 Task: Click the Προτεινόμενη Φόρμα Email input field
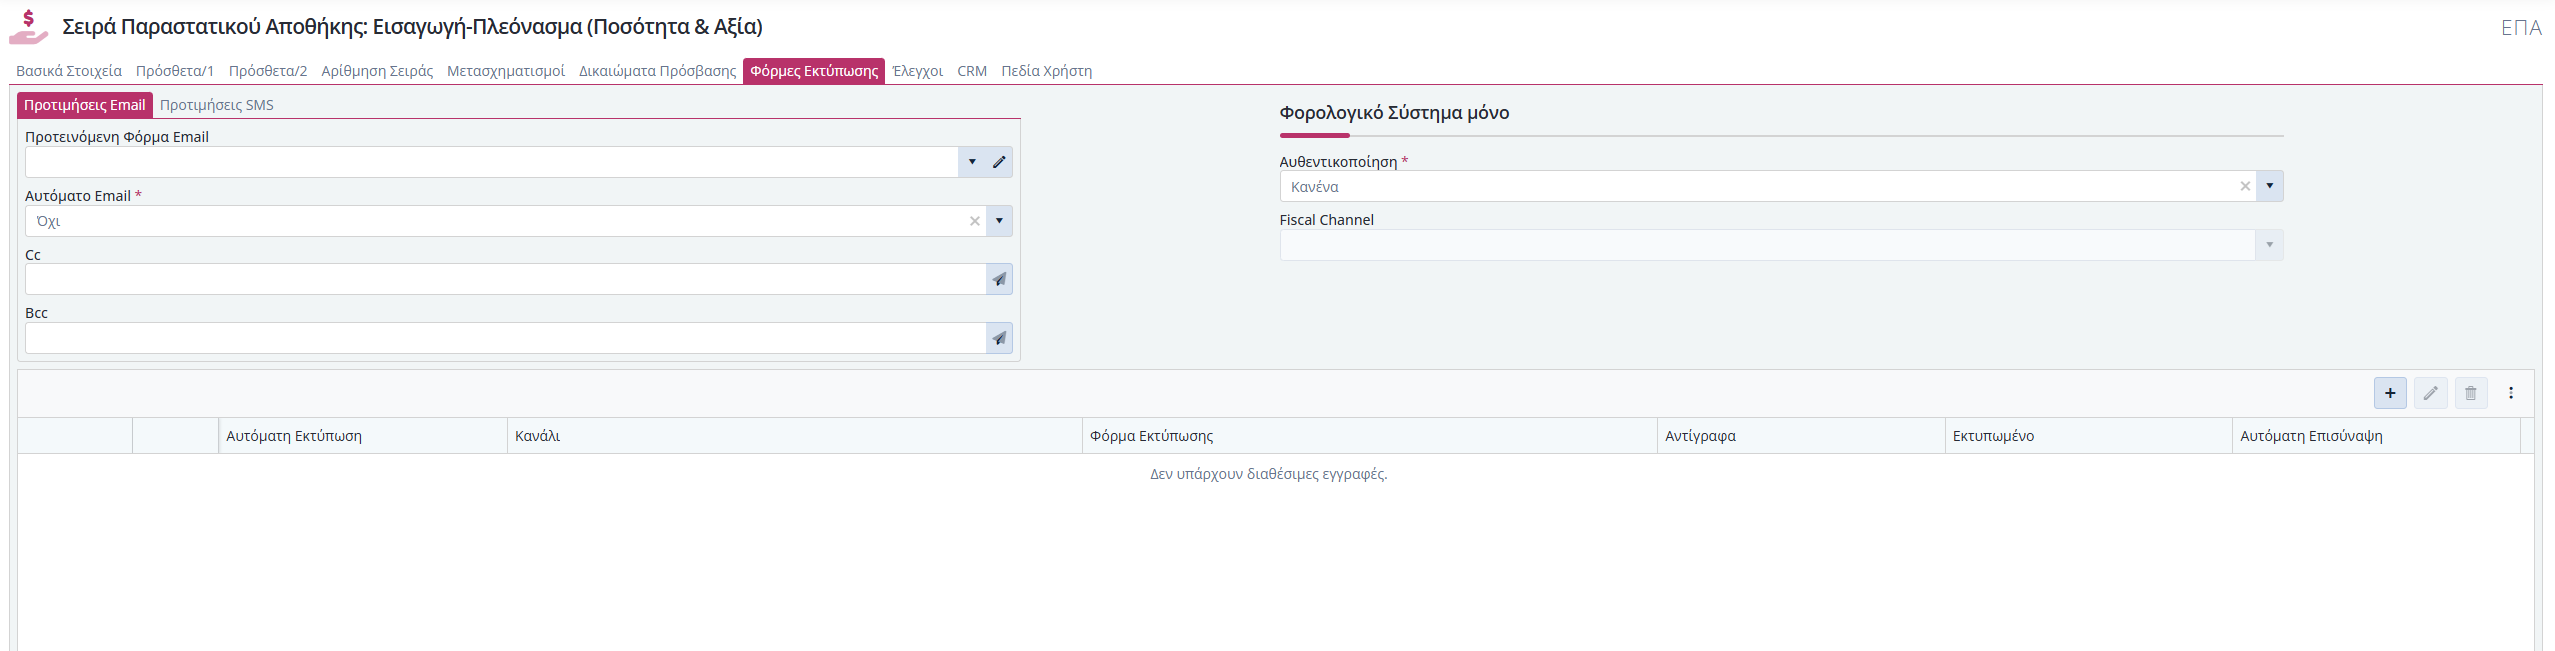pyautogui.click(x=492, y=162)
